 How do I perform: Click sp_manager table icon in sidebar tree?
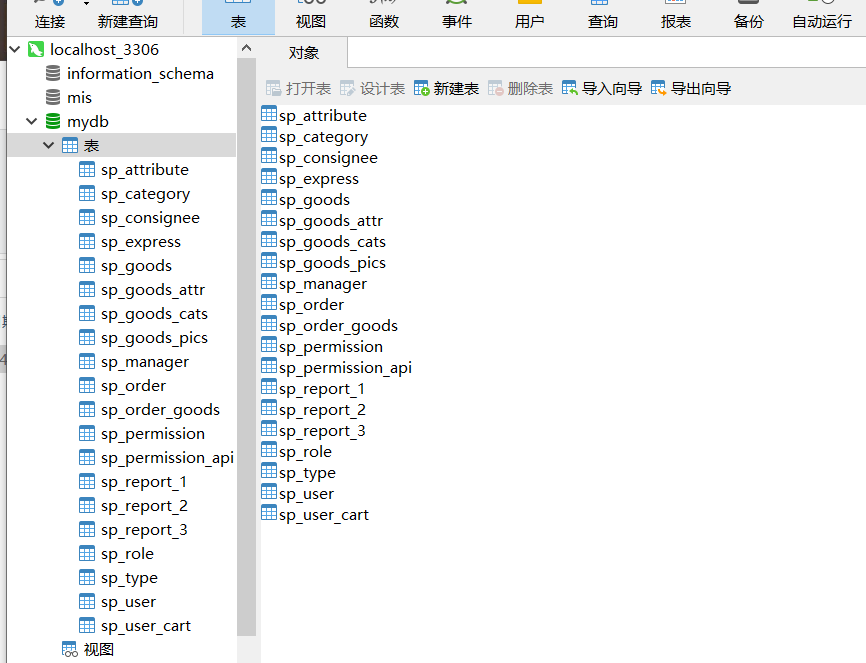(87, 362)
